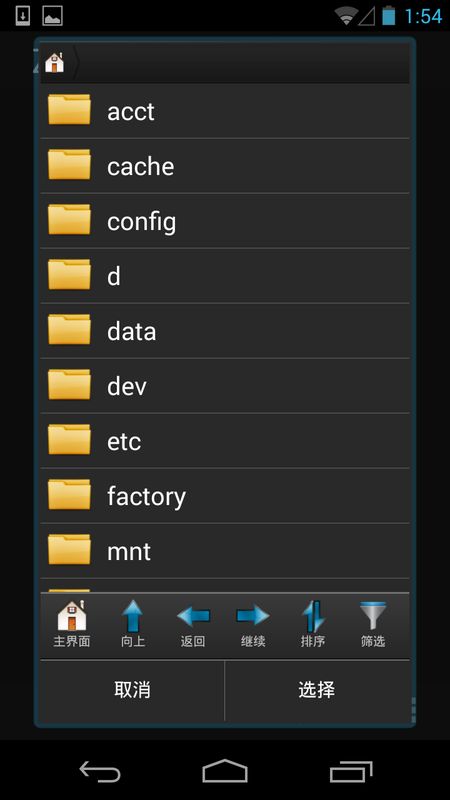Open the mnt folder
450x800 pixels.
[225, 552]
